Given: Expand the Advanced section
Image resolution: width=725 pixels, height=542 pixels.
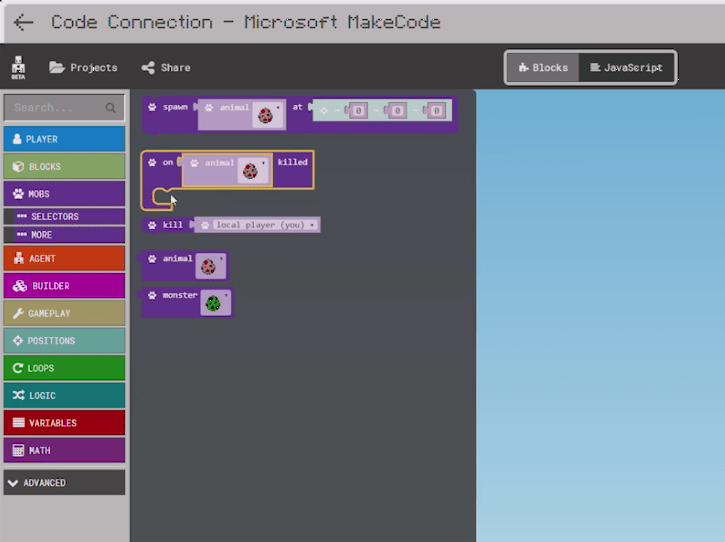Looking at the screenshot, I should point(64,483).
